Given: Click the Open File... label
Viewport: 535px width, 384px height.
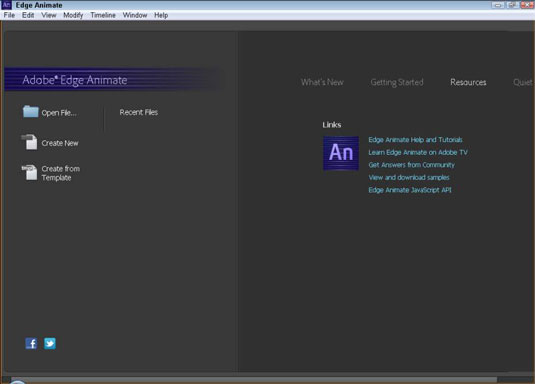Looking at the screenshot, I should pyautogui.click(x=59, y=113).
